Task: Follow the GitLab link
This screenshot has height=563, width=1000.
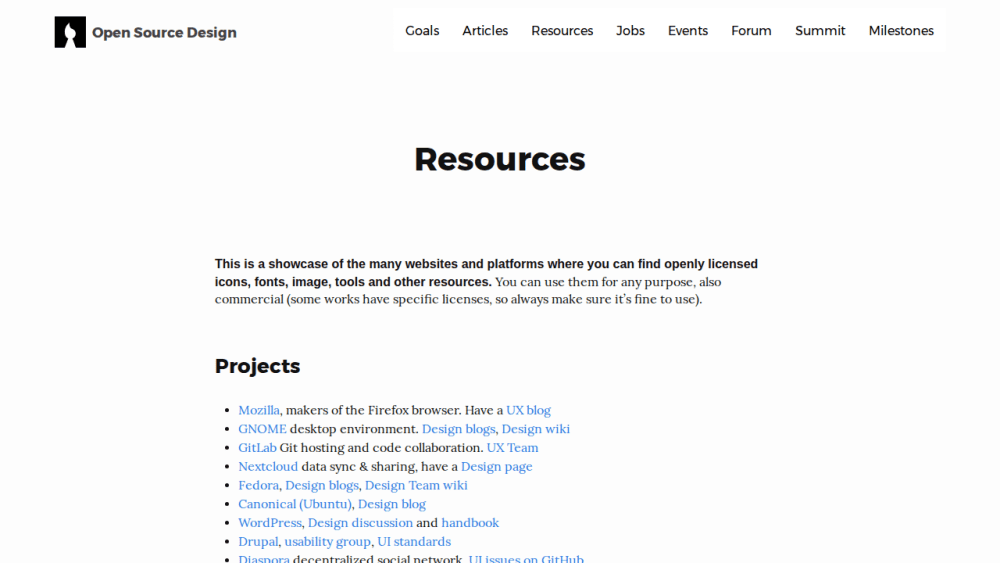Action: tap(257, 448)
